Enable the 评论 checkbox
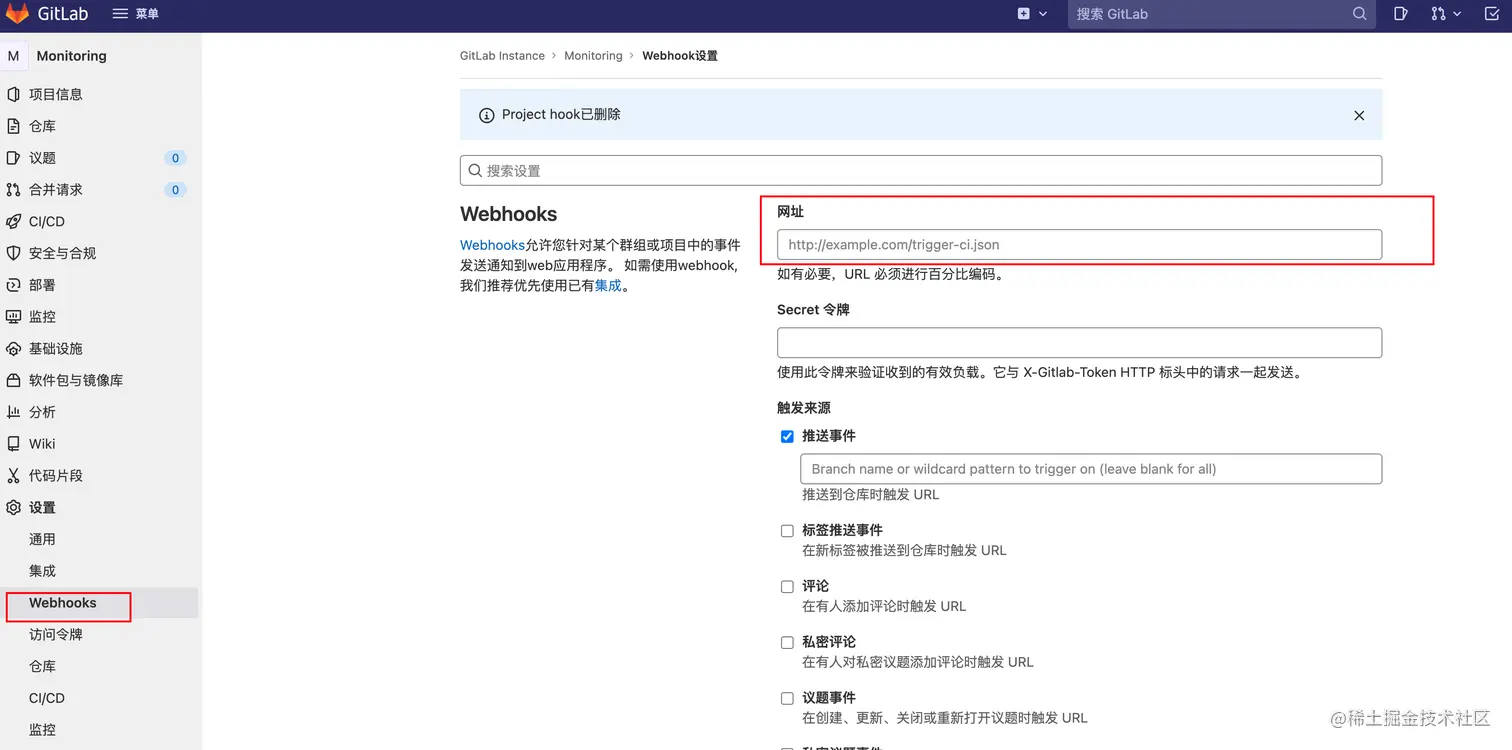 [x=787, y=587]
